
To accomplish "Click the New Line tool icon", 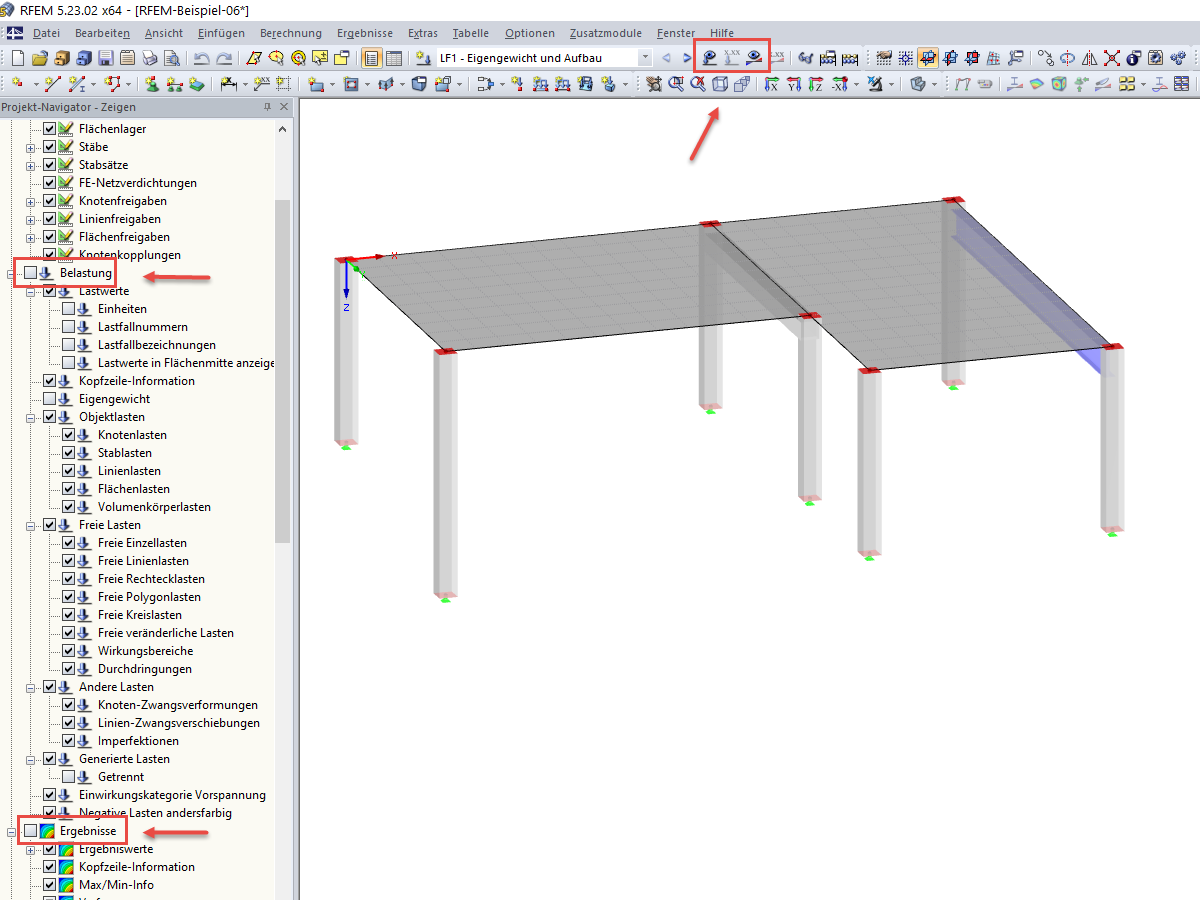I will (x=52, y=84).
